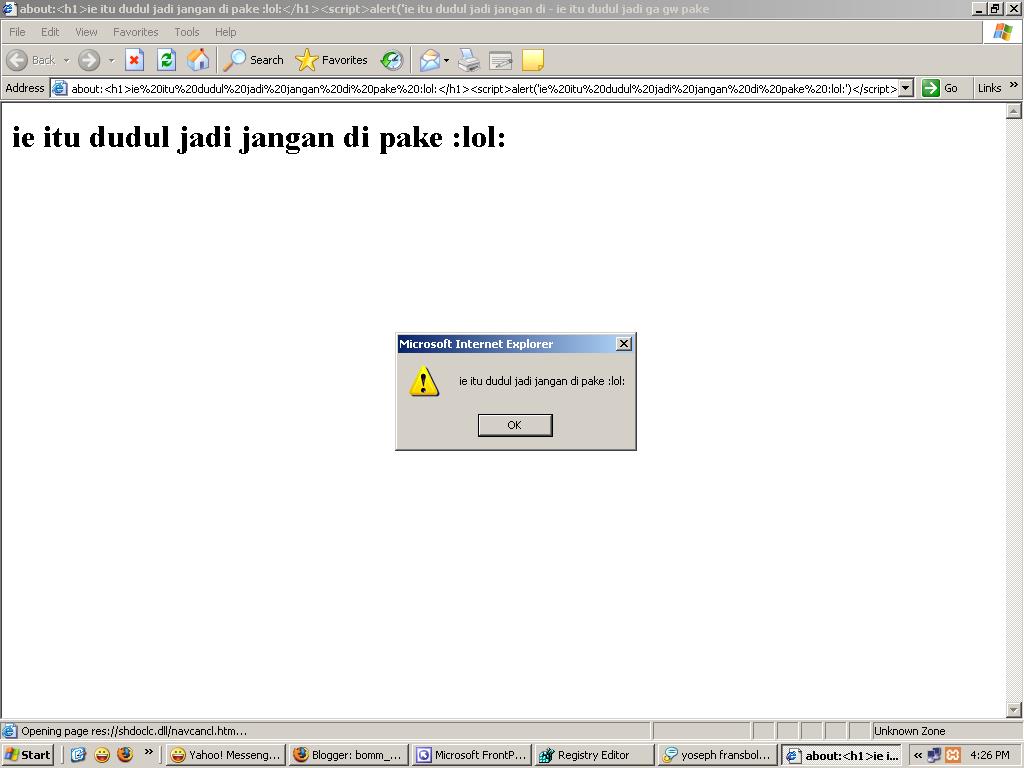Open the History clock icon
The height and width of the screenshot is (768, 1024).
coord(392,60)
